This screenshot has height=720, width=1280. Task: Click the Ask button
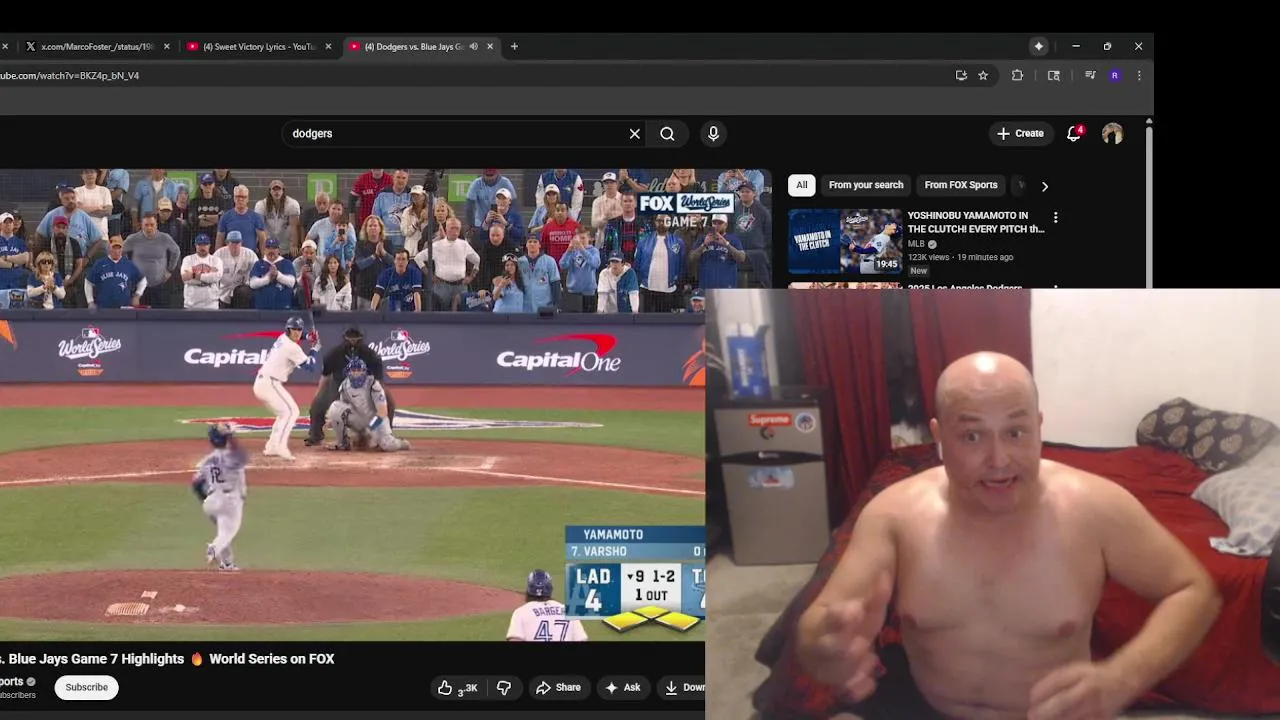pyautogui.click(x=622, y=687)
